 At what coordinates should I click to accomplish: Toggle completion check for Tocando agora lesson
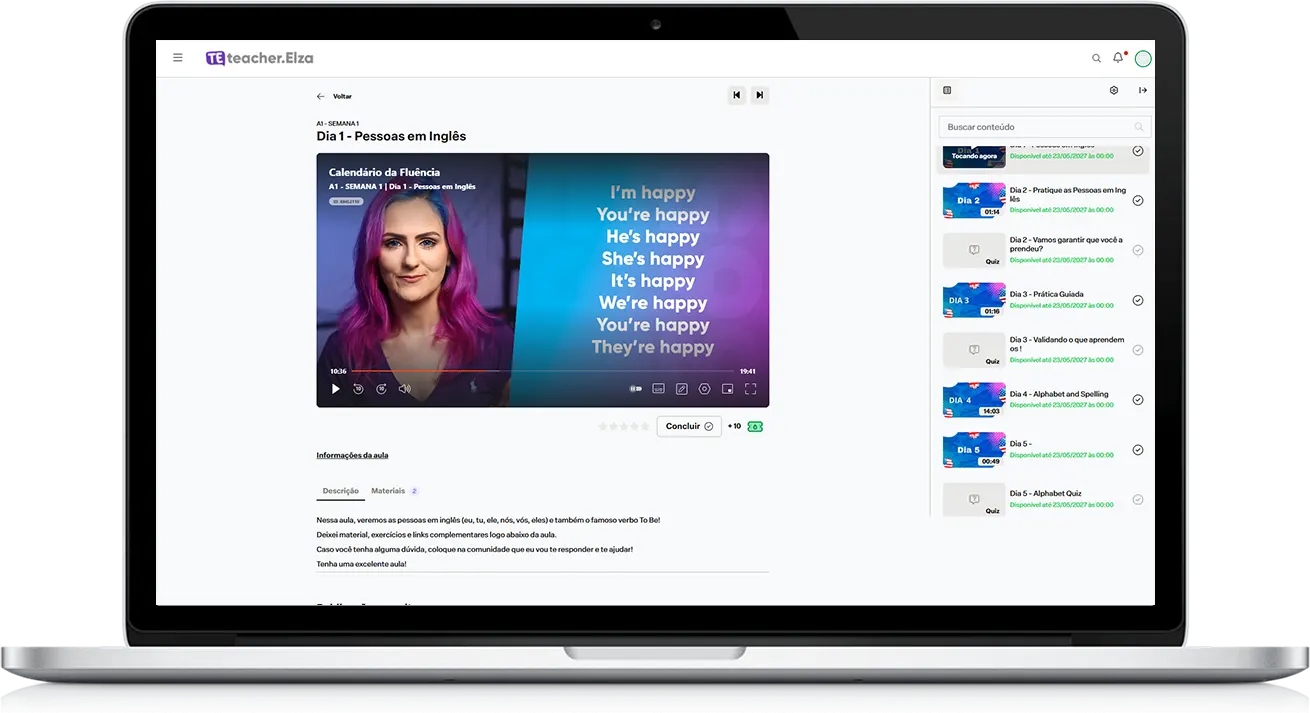(x=1138, y=151)
